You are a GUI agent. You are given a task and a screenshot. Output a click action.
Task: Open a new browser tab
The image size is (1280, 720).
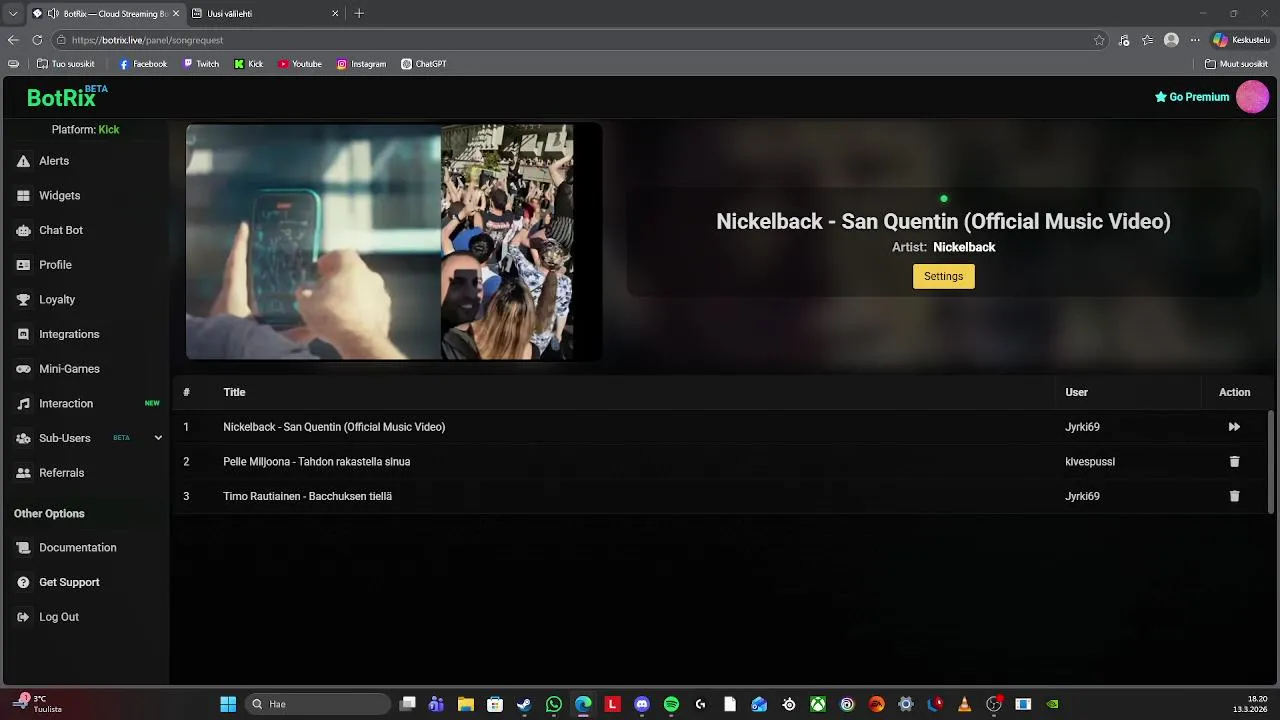click(359, 14)
